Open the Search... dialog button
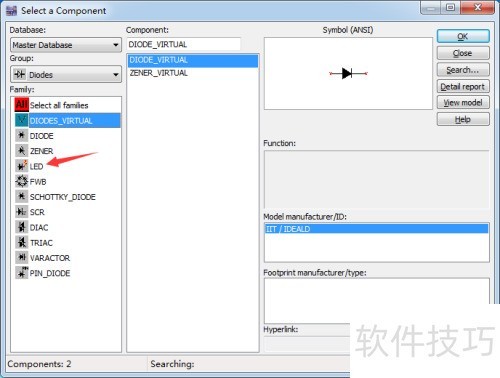 point(463,70)
